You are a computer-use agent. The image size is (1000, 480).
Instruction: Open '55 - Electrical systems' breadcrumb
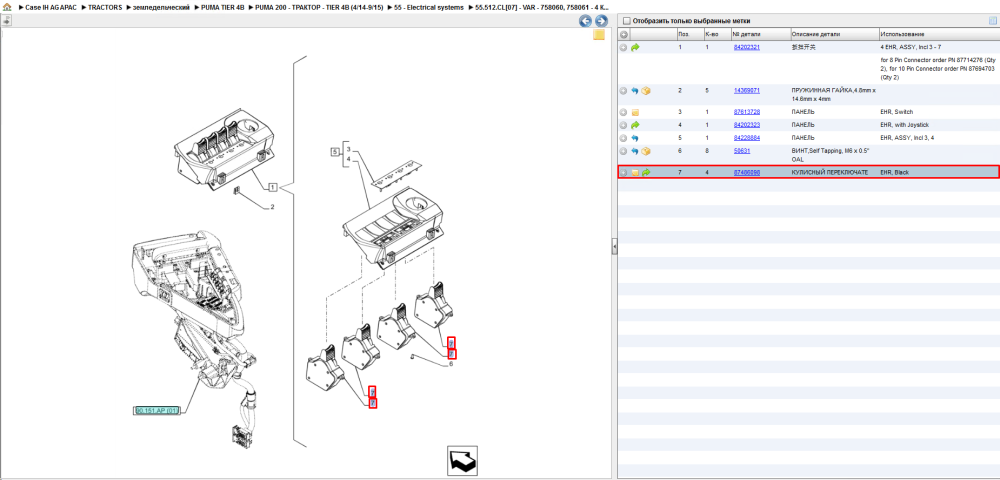pos(429,7)
